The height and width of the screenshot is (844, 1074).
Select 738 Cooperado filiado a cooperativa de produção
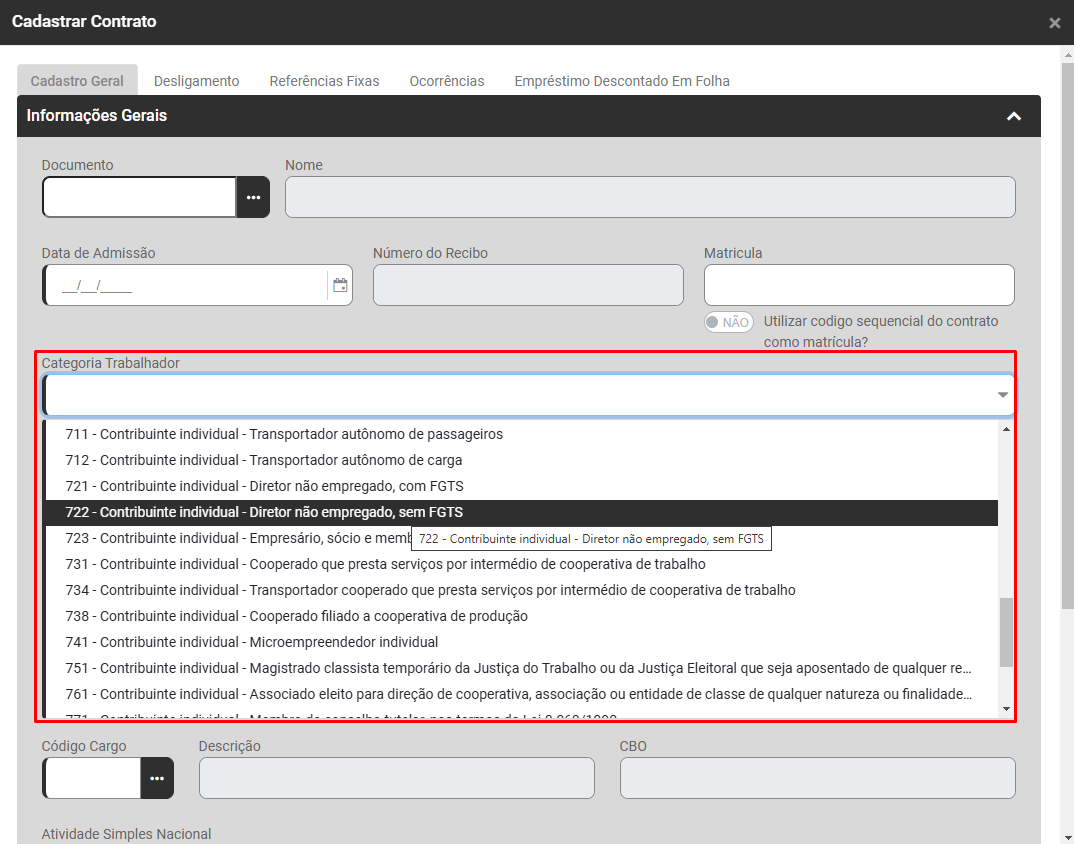[x=296, y=616]
